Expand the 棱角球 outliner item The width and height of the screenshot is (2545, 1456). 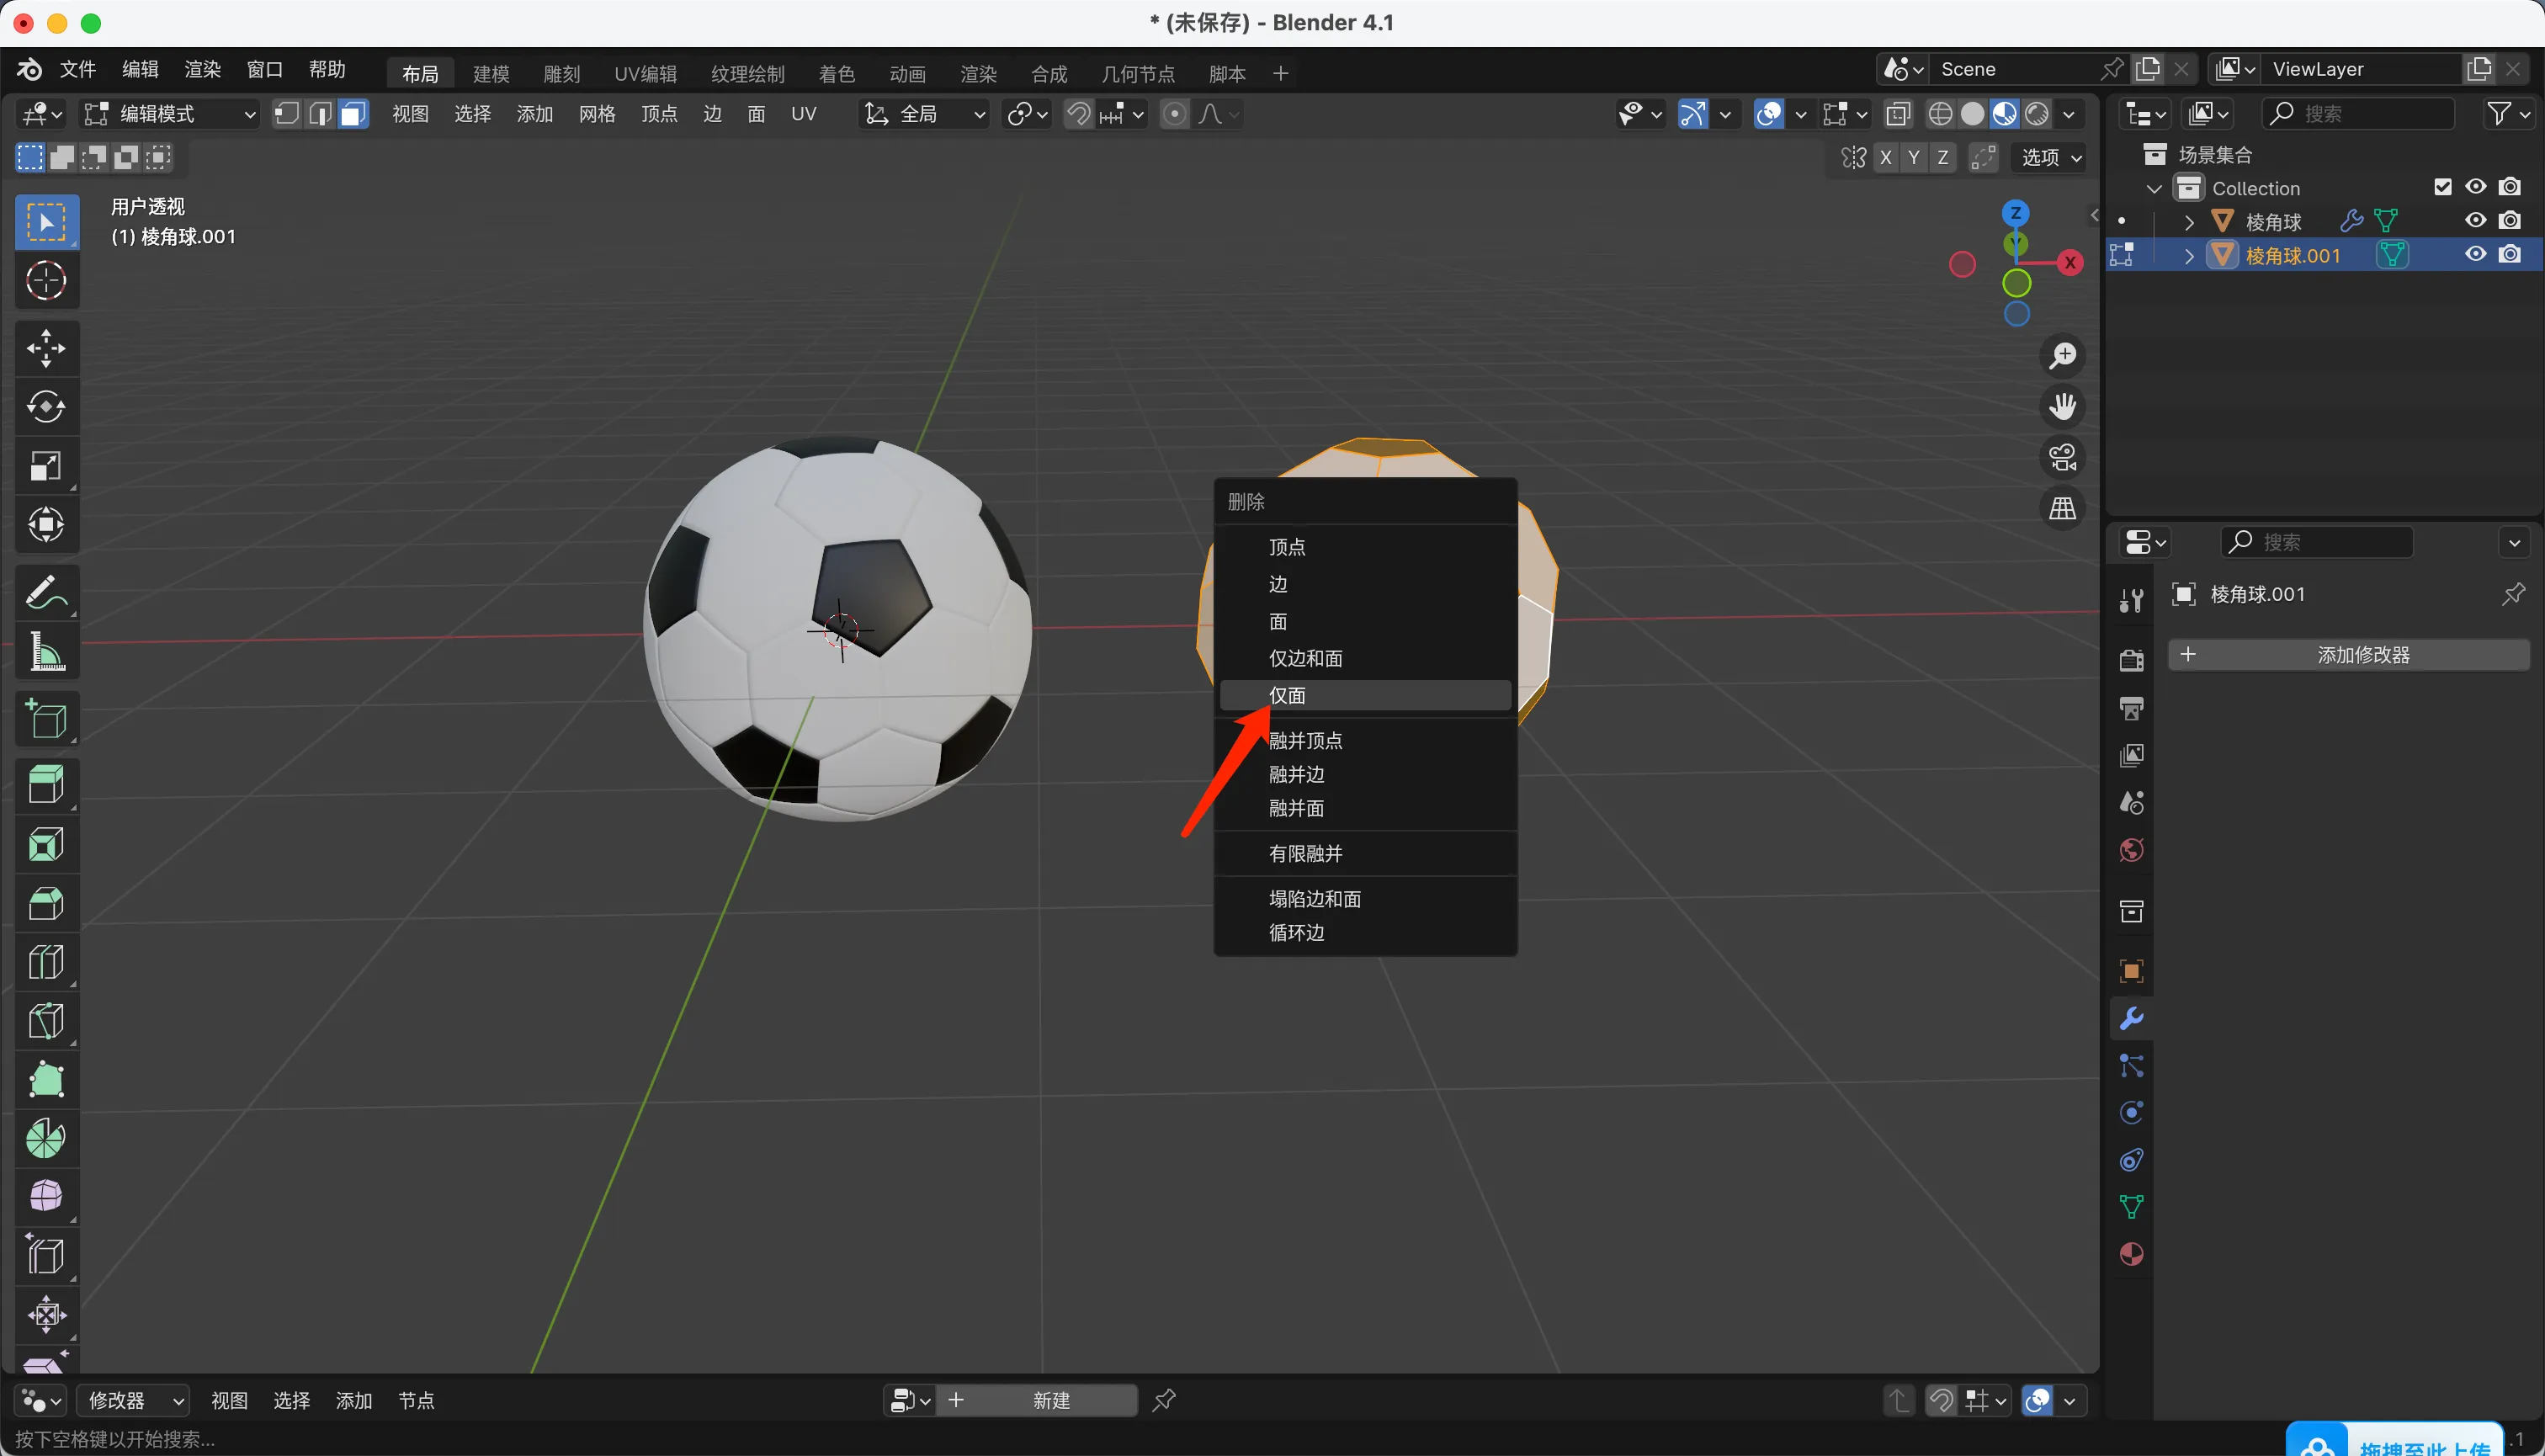point(2189,221)
